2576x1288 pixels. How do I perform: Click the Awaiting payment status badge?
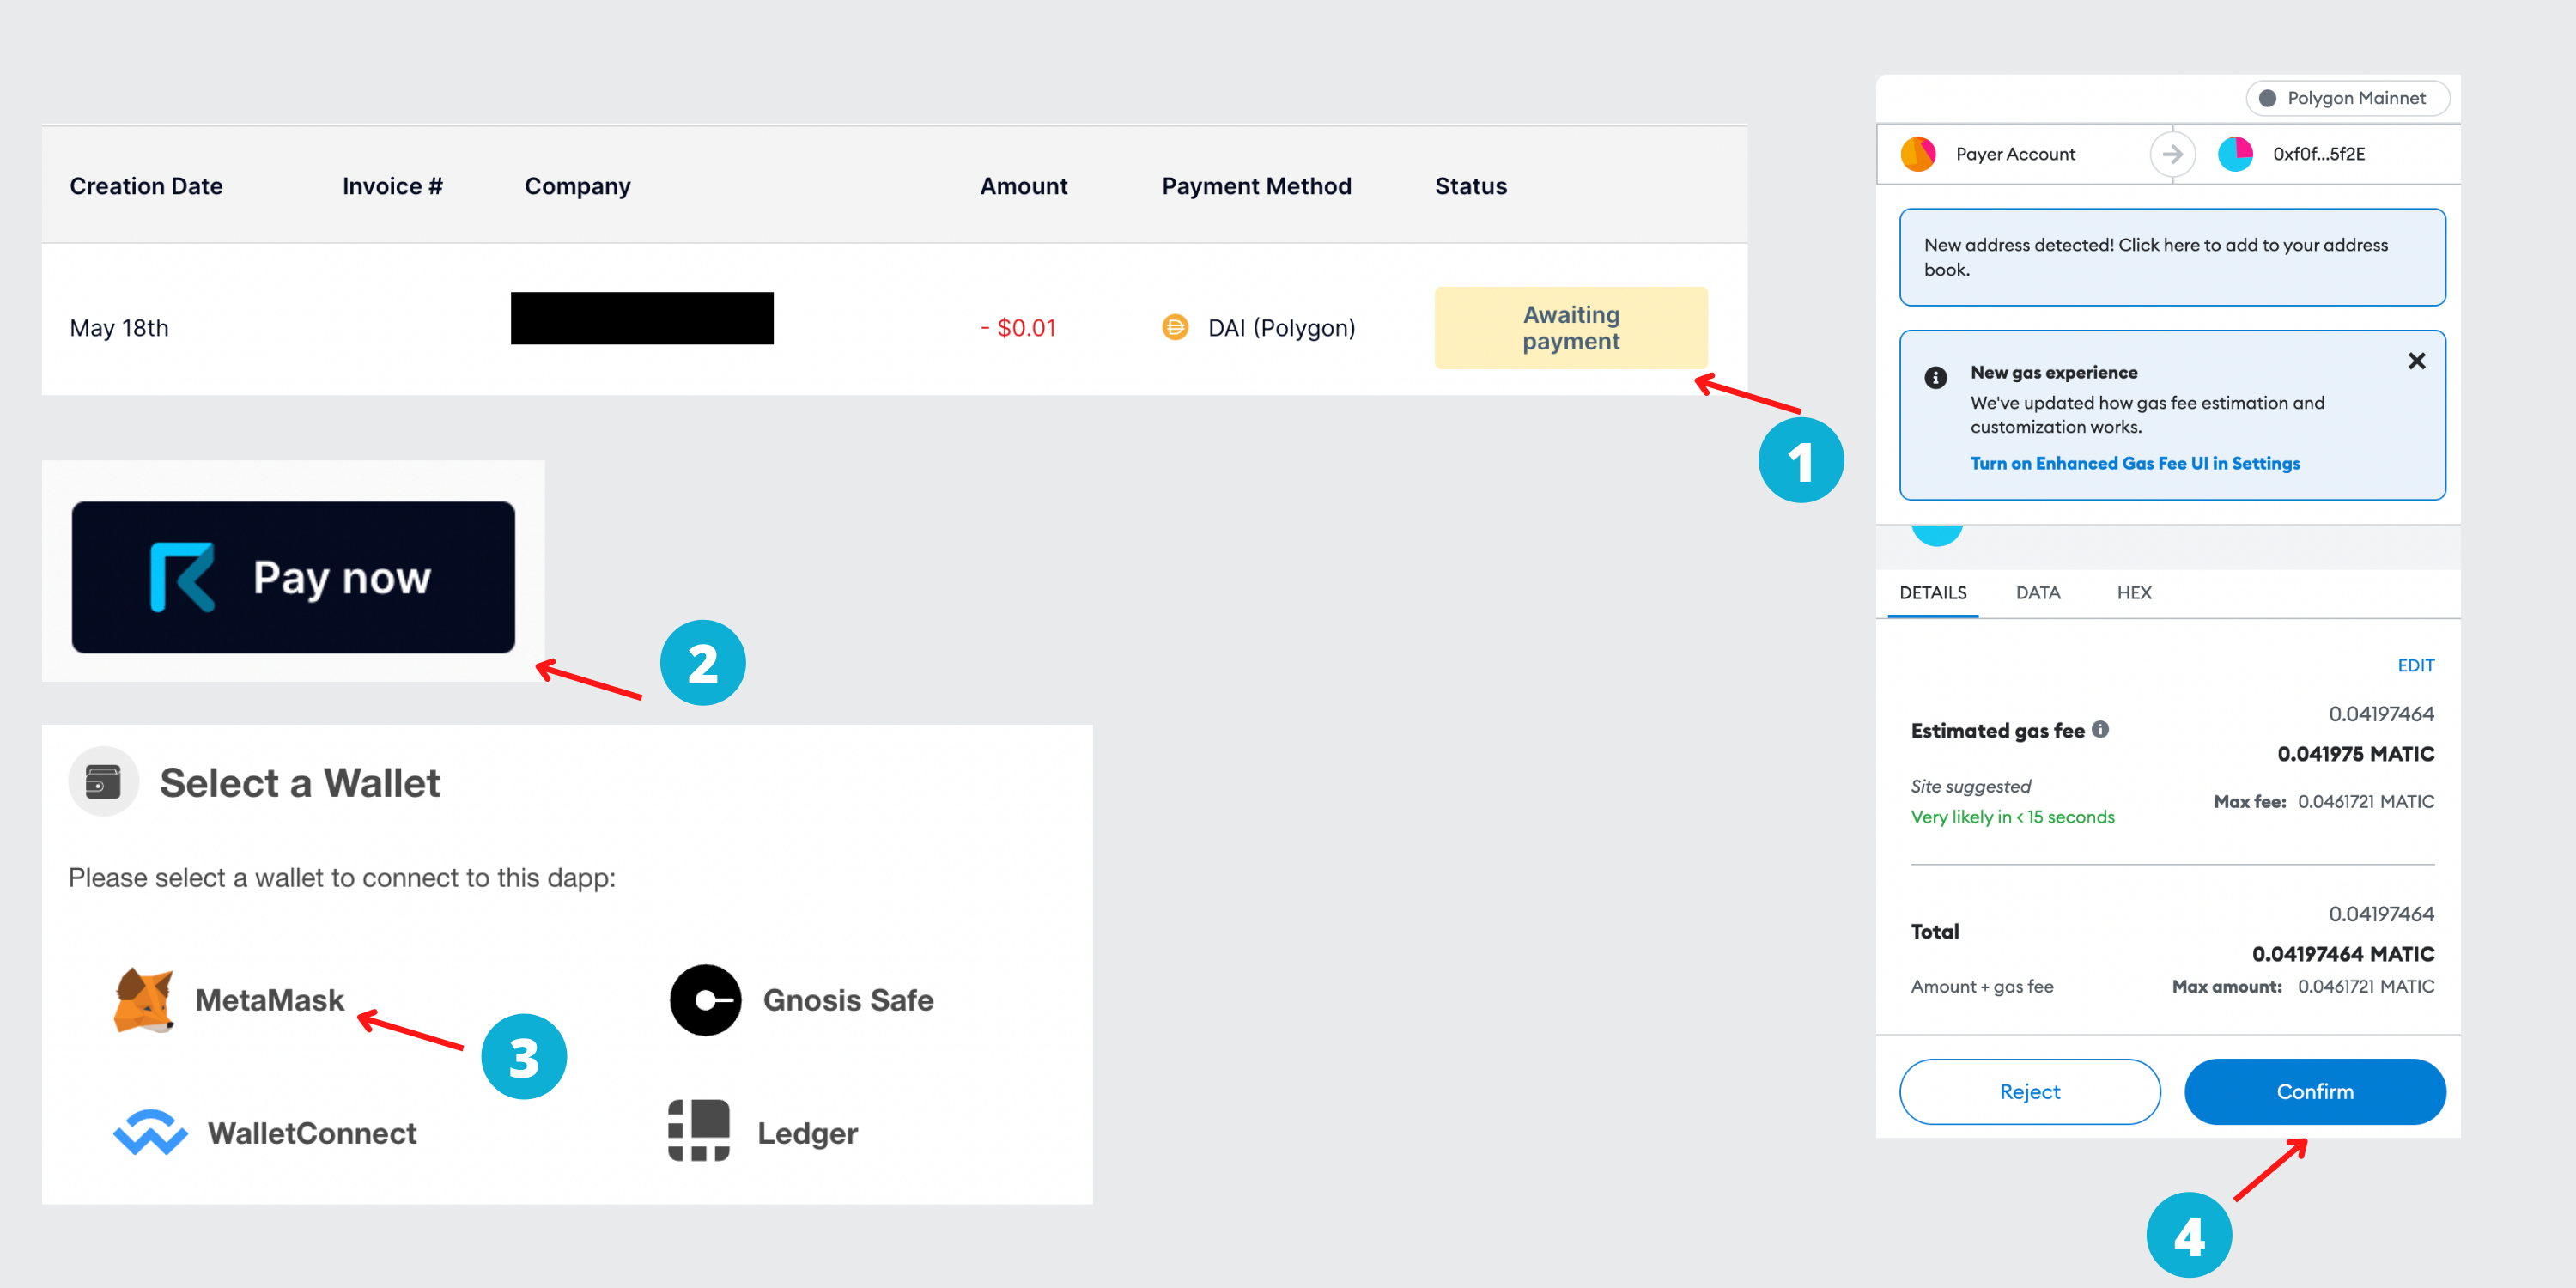tap(1571, 328)
